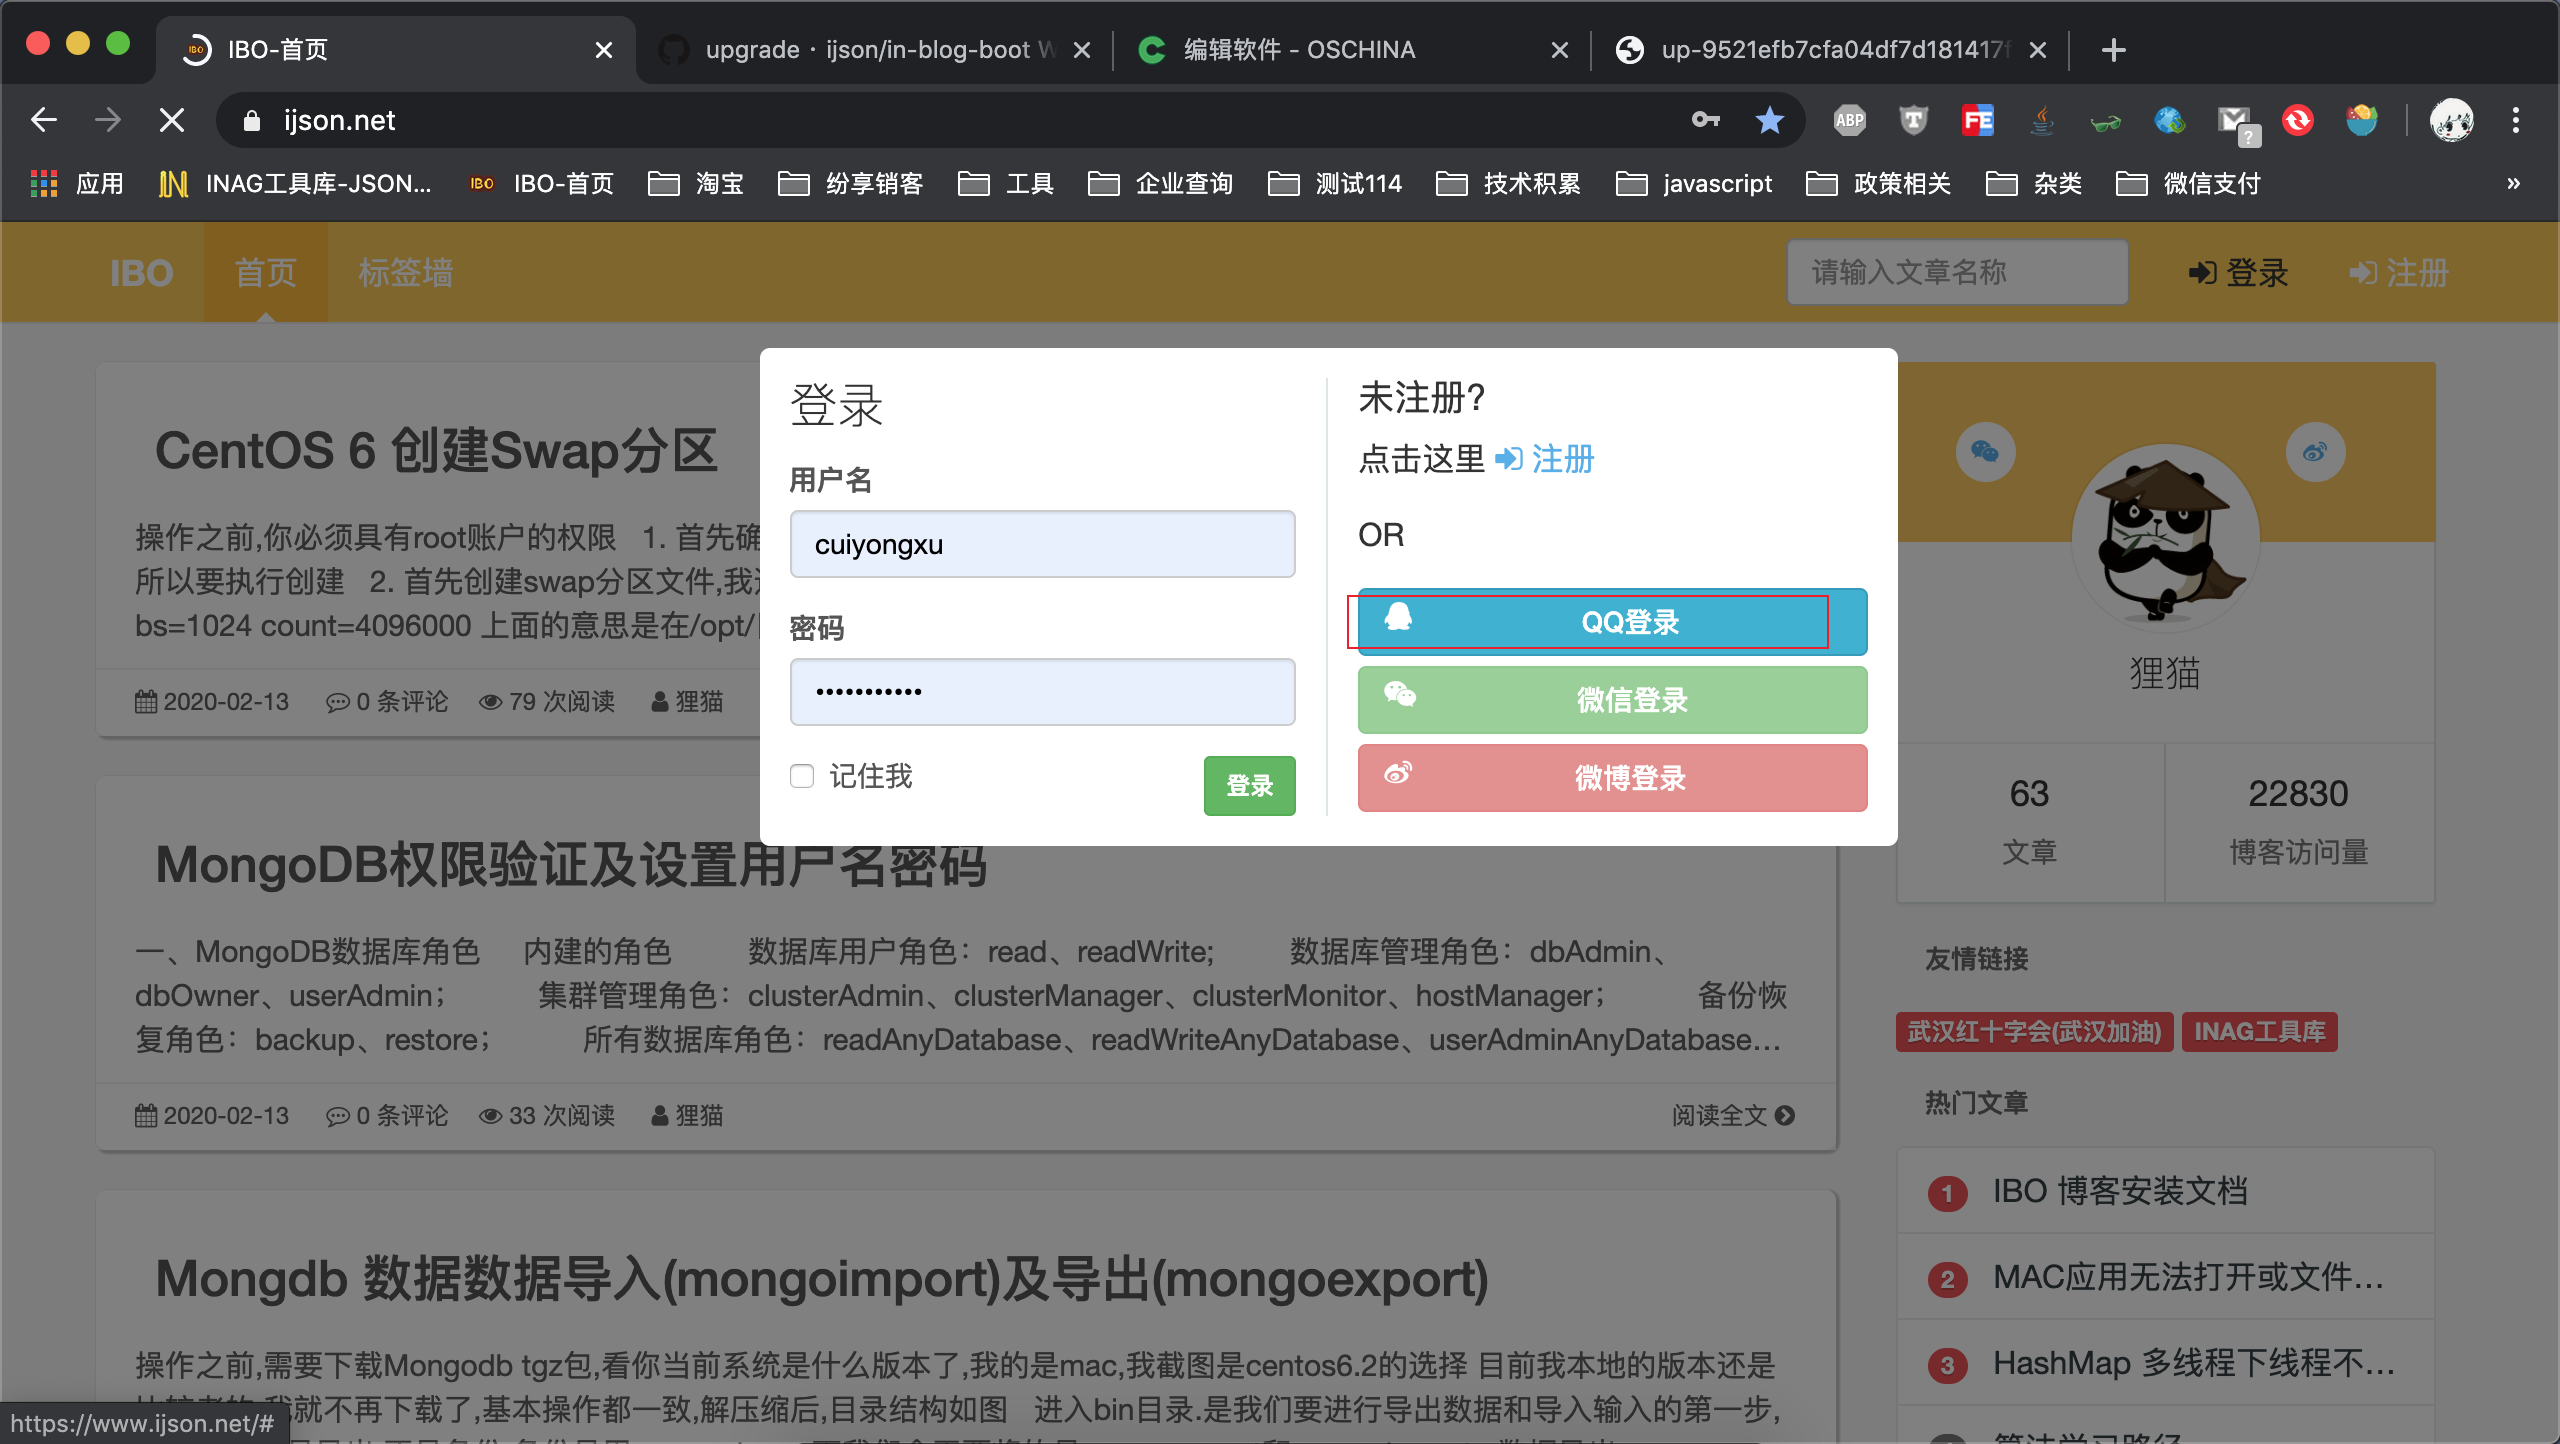Open the CentOS 6 创建Swap分区 article

click(x=437, y=450)
